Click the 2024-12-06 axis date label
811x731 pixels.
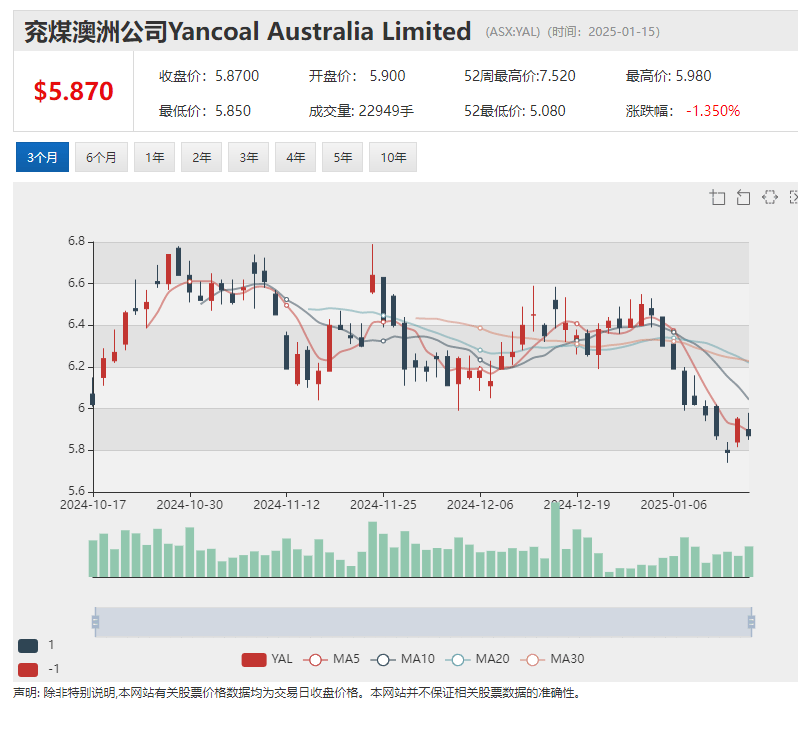click(480, 505)
